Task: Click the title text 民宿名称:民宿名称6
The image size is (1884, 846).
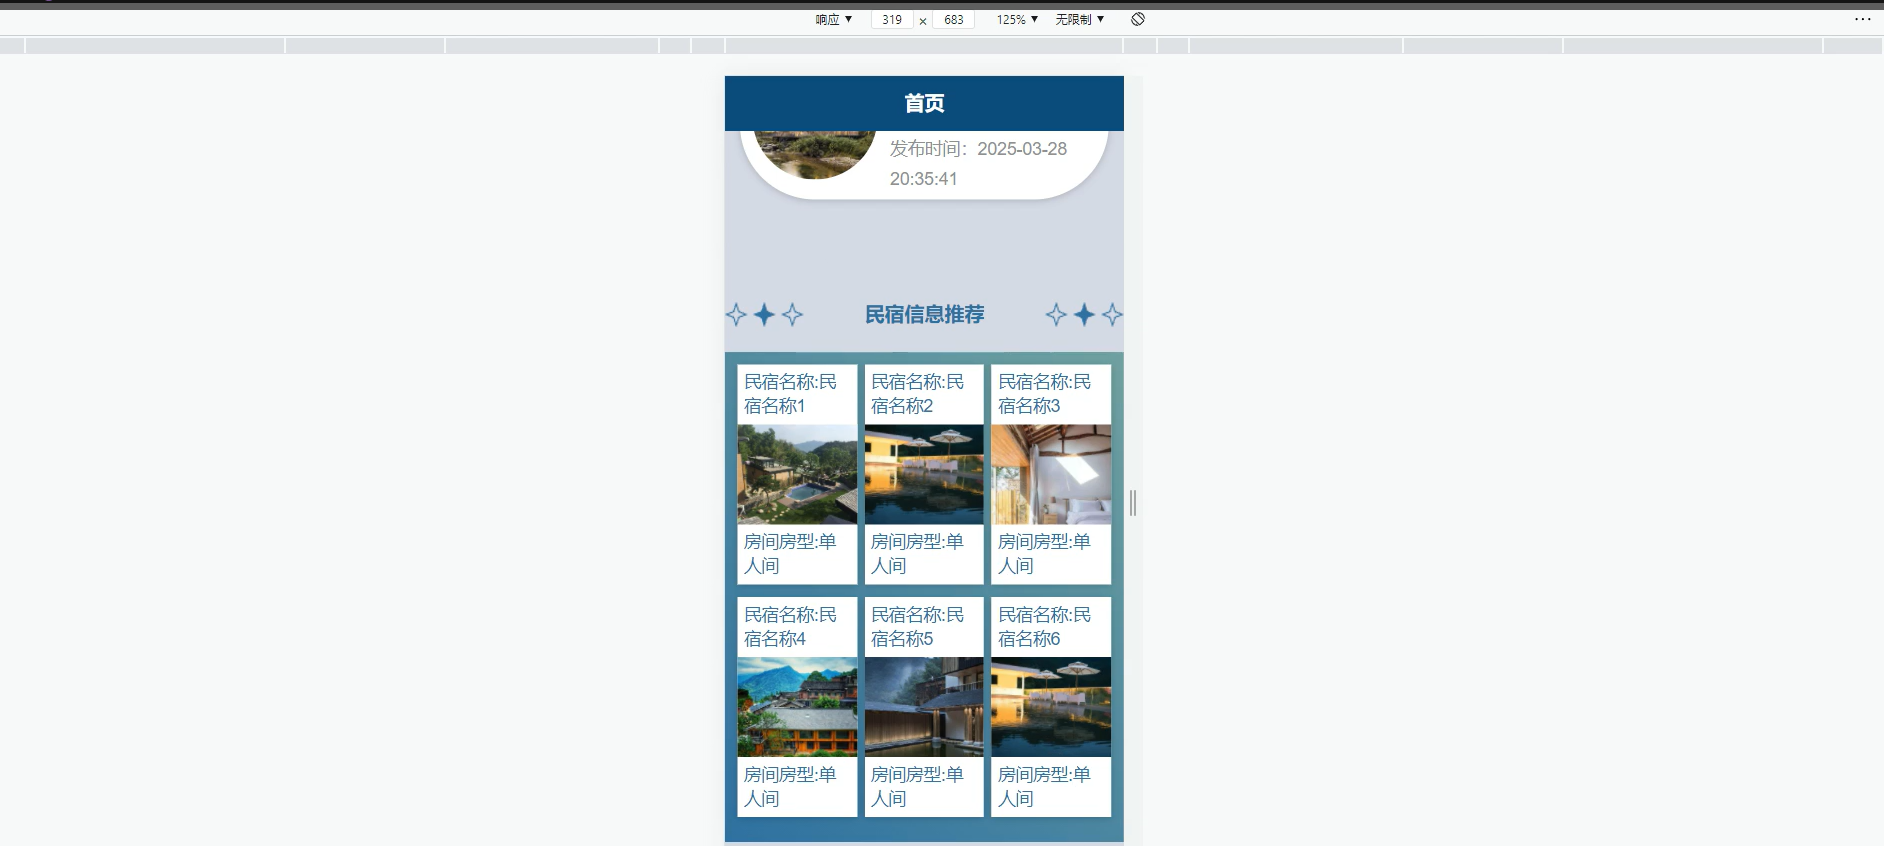Action: pos(1045,627)
